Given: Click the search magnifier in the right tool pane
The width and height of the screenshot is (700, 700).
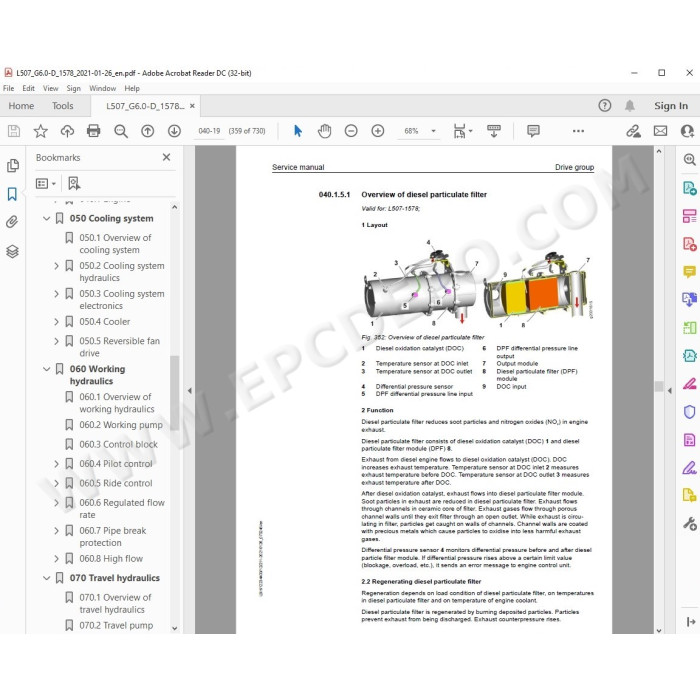Looking at the screenshot, I should click(689, 159).
